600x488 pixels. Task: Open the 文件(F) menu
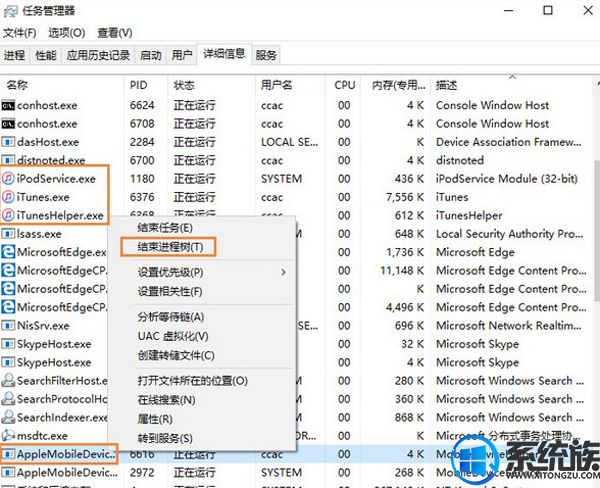coord(20,33)
